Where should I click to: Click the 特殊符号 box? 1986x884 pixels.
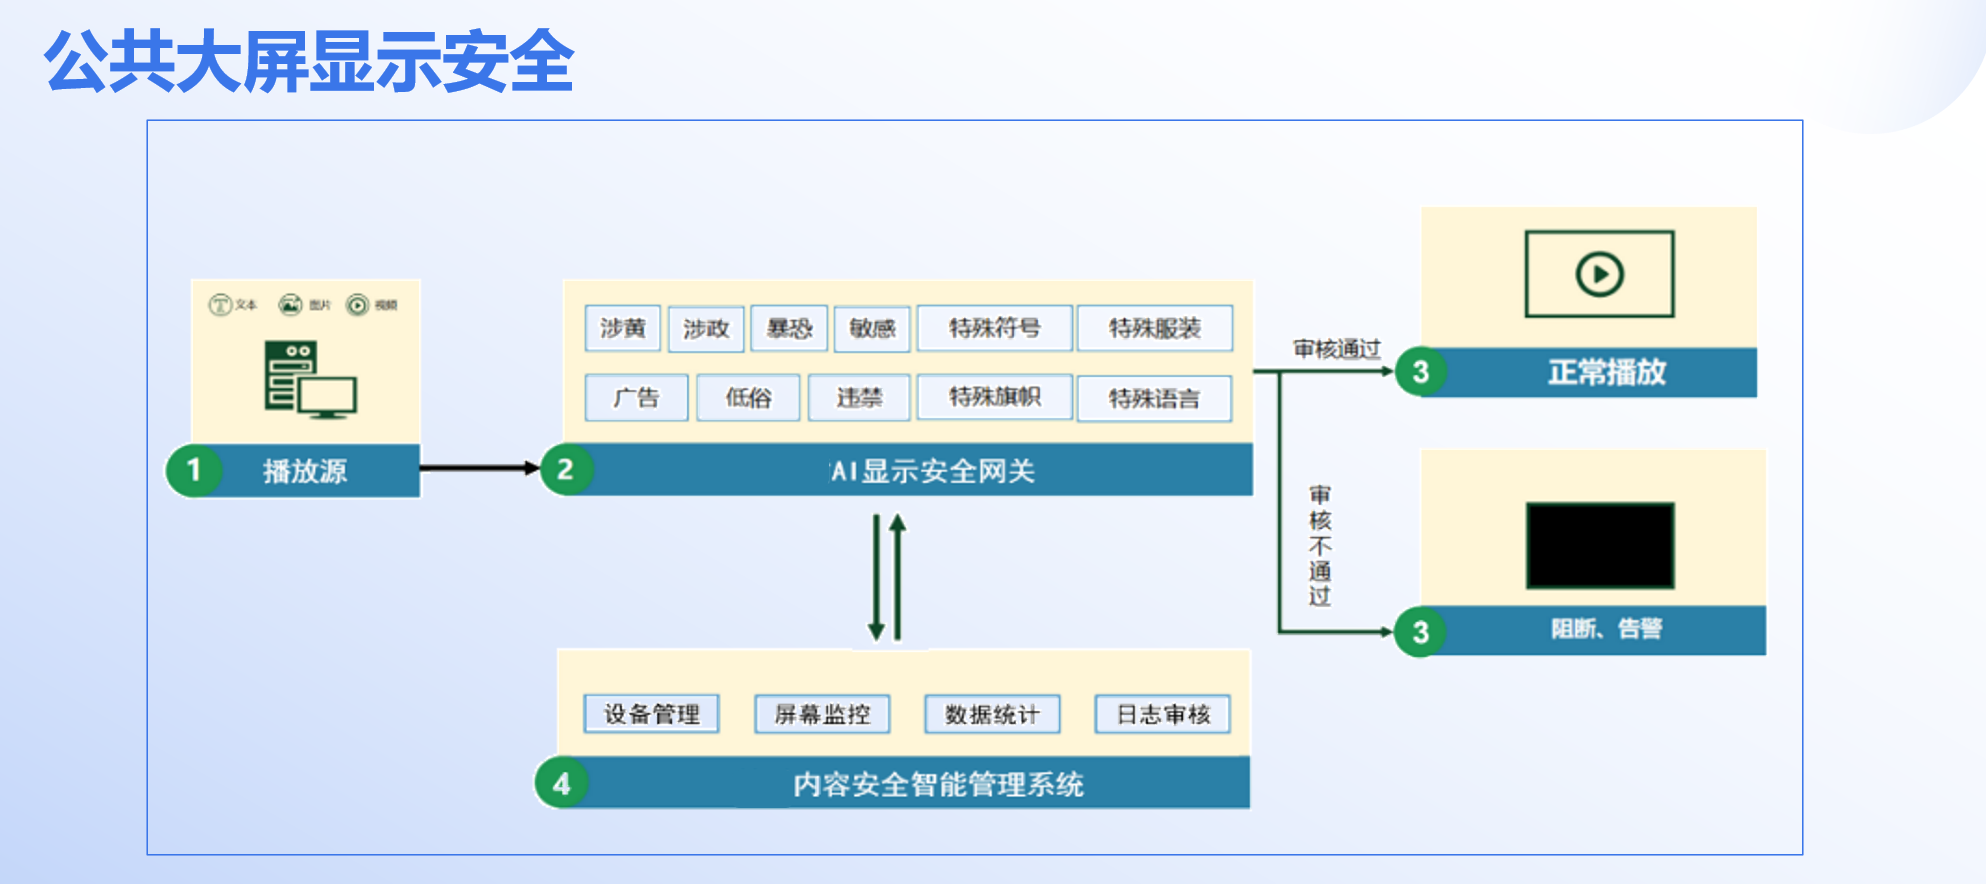[994, 328]
